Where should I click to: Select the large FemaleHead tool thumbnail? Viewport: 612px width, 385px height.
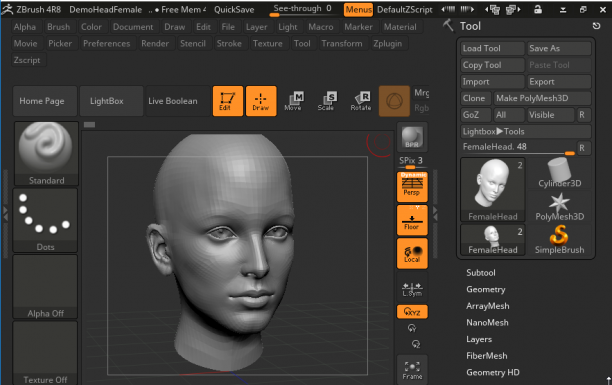coord(493,190)
